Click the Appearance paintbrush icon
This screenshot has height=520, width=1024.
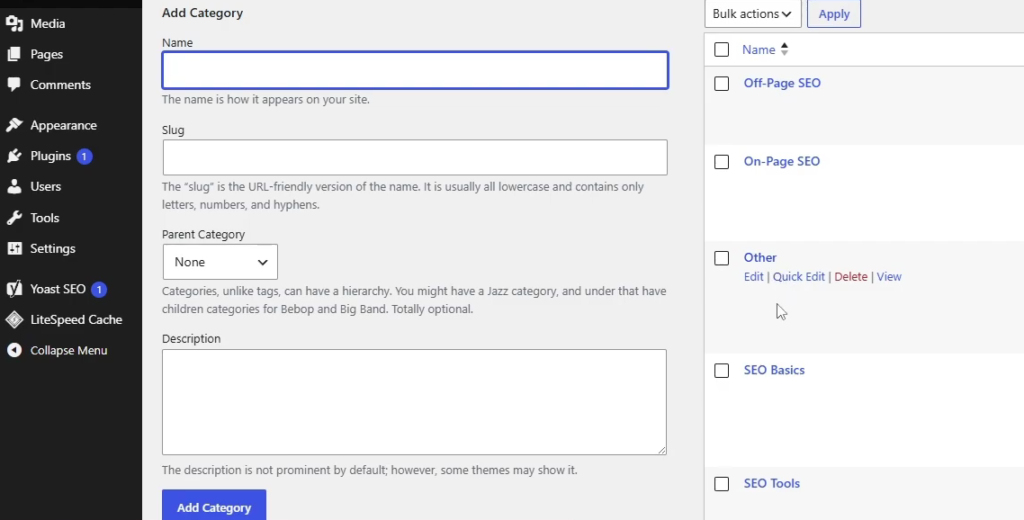[14, 125]
